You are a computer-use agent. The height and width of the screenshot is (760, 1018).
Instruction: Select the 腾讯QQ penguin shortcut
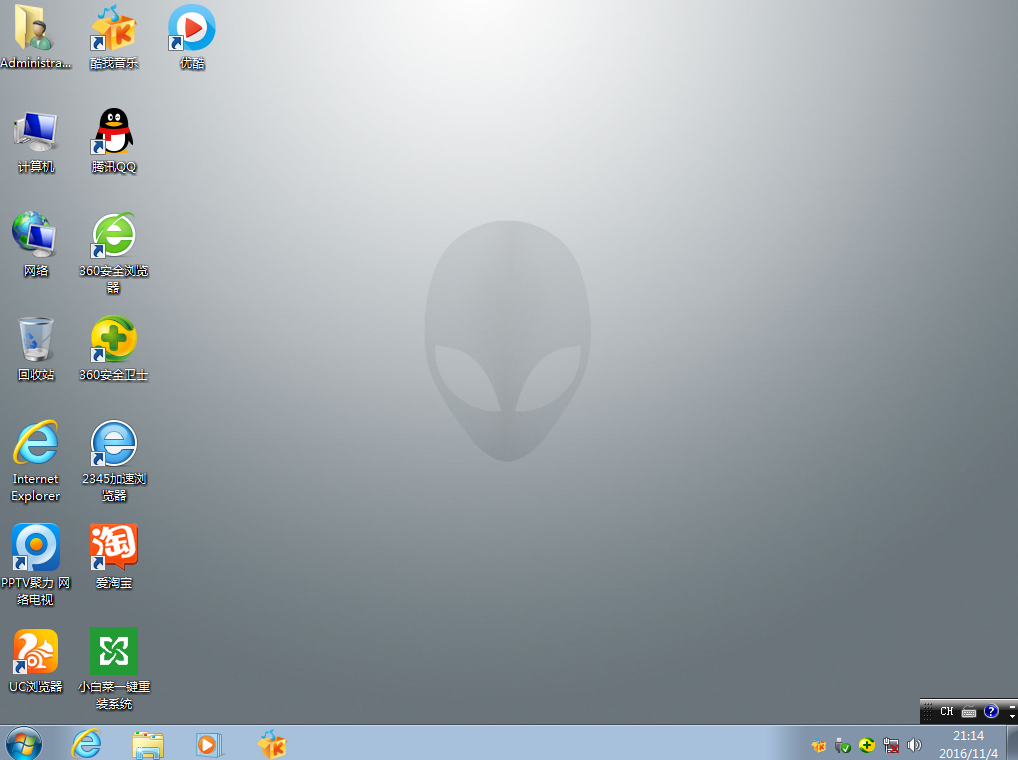pos(114,141)
